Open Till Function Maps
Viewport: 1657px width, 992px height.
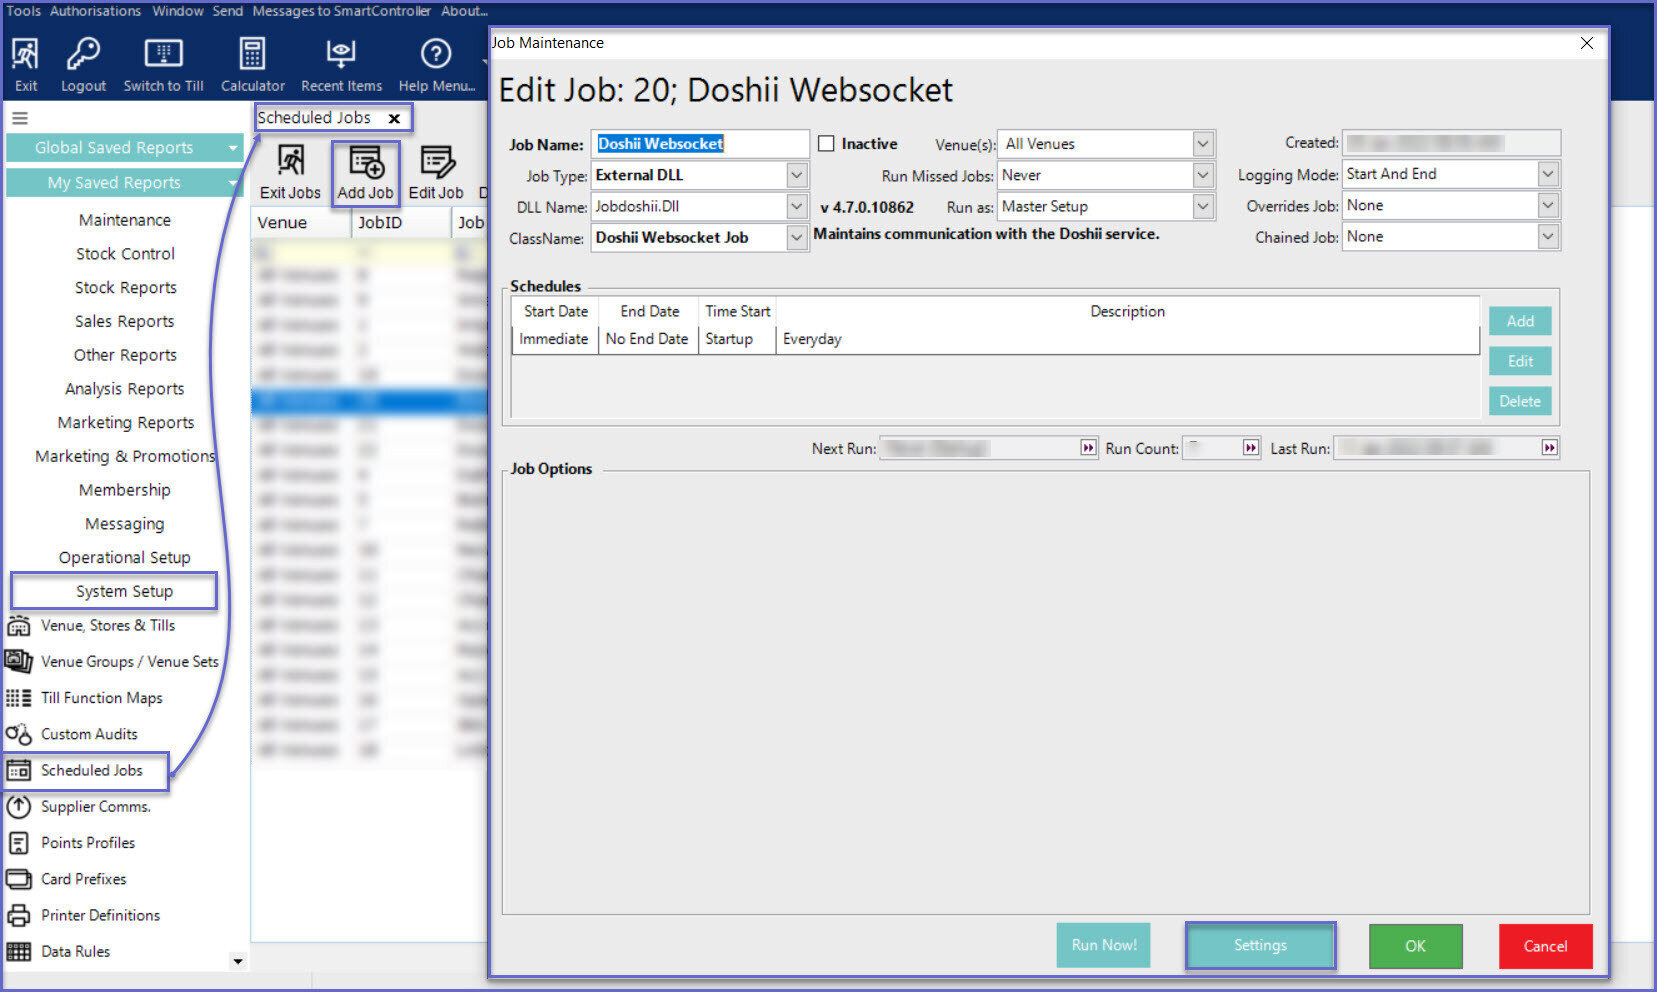pyautogui.click(x=101, y=698)
